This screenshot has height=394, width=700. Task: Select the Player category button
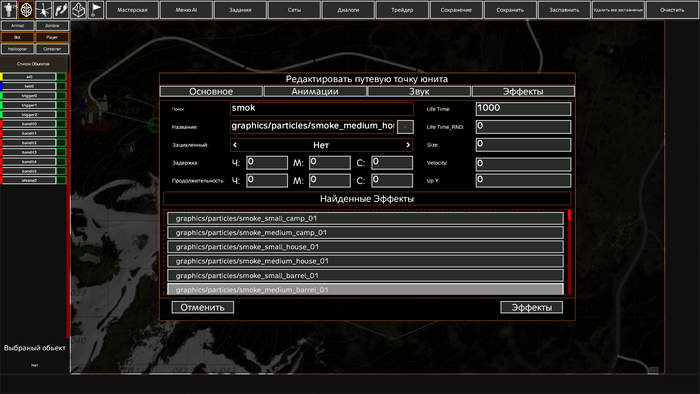point(52,37)
